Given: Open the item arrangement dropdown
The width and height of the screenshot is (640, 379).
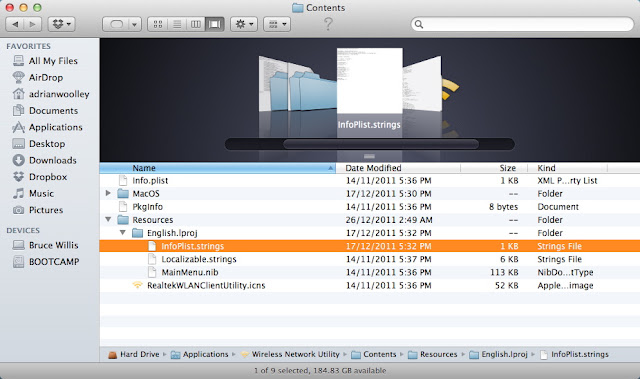Looking at the screenshot, I should (277, 24).
